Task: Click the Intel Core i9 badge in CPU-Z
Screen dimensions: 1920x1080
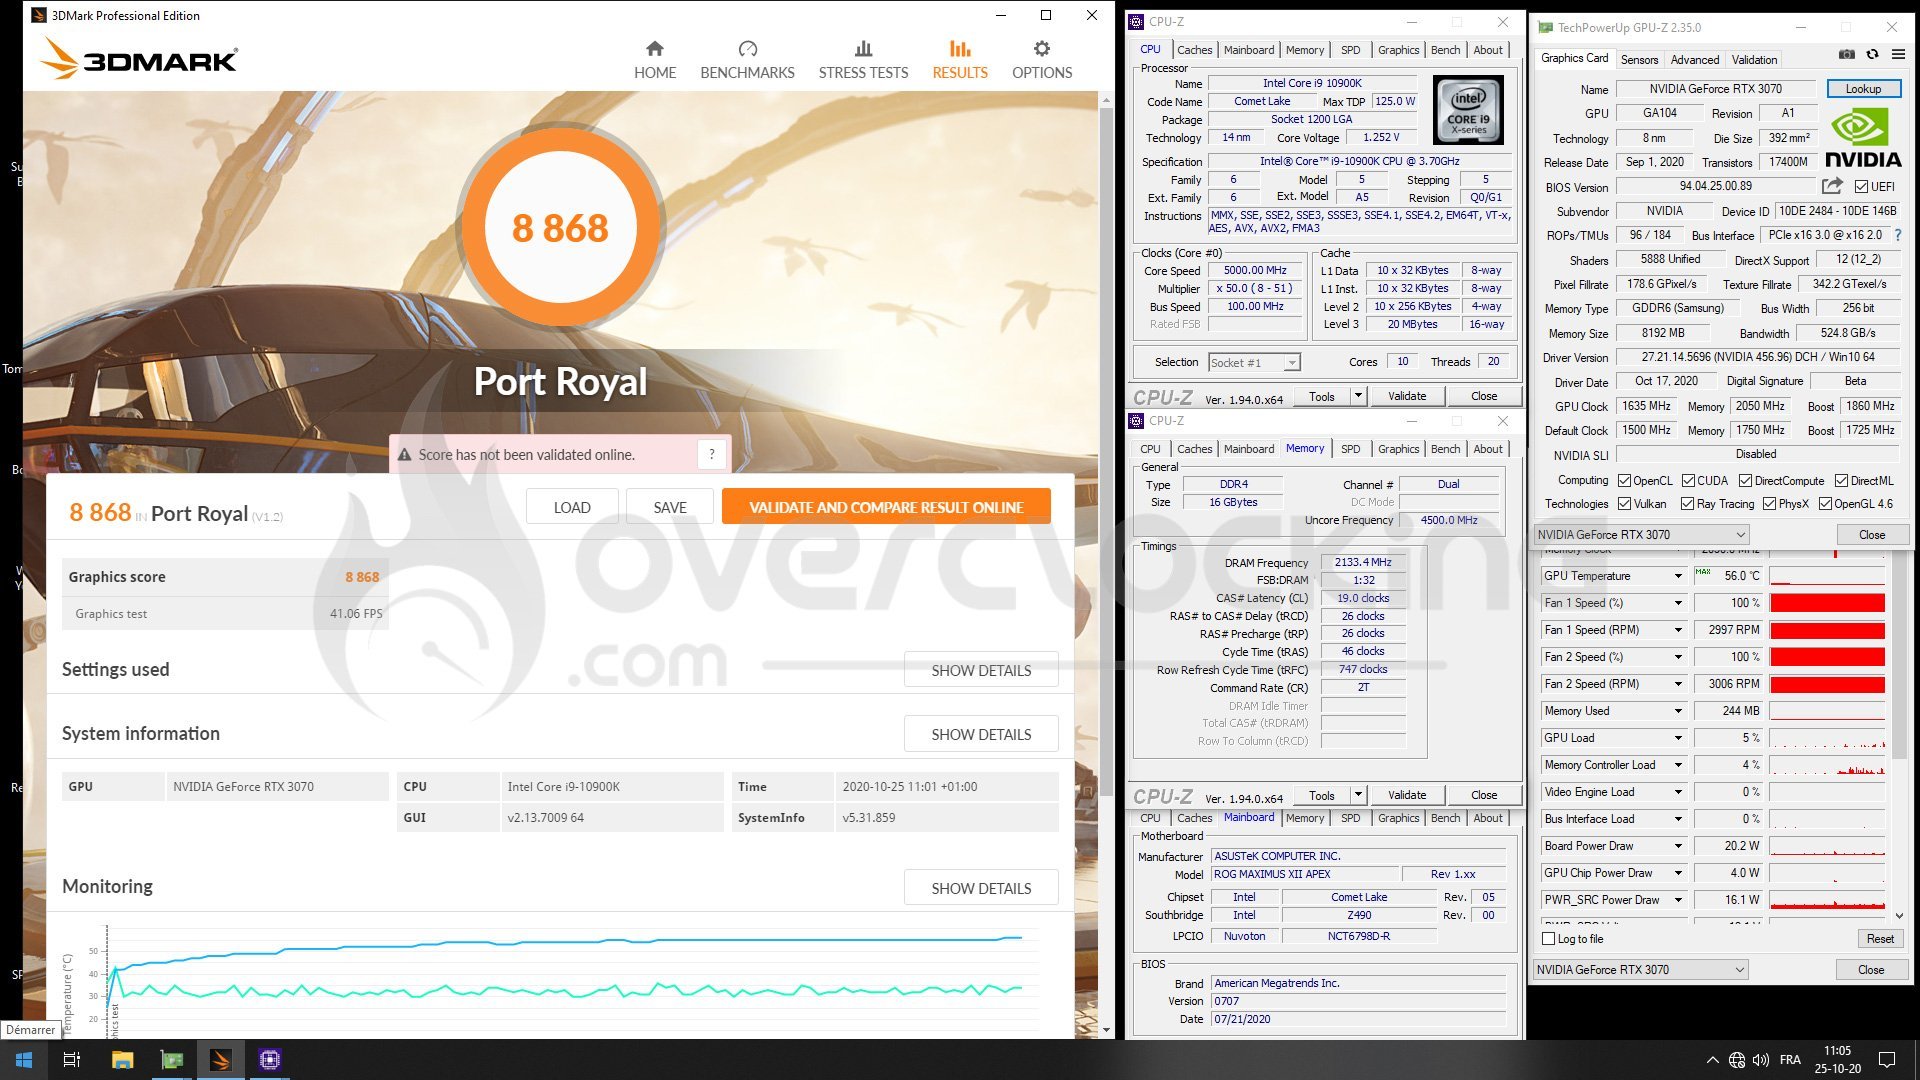Action: [1468, 111]
